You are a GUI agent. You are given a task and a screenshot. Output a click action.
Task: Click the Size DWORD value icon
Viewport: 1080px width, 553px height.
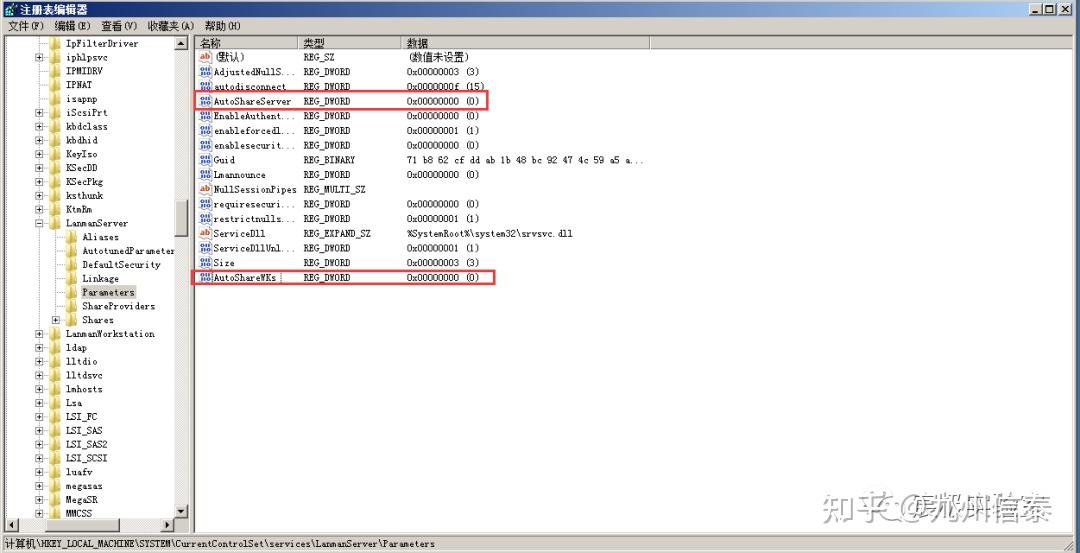tap(205, 263)
